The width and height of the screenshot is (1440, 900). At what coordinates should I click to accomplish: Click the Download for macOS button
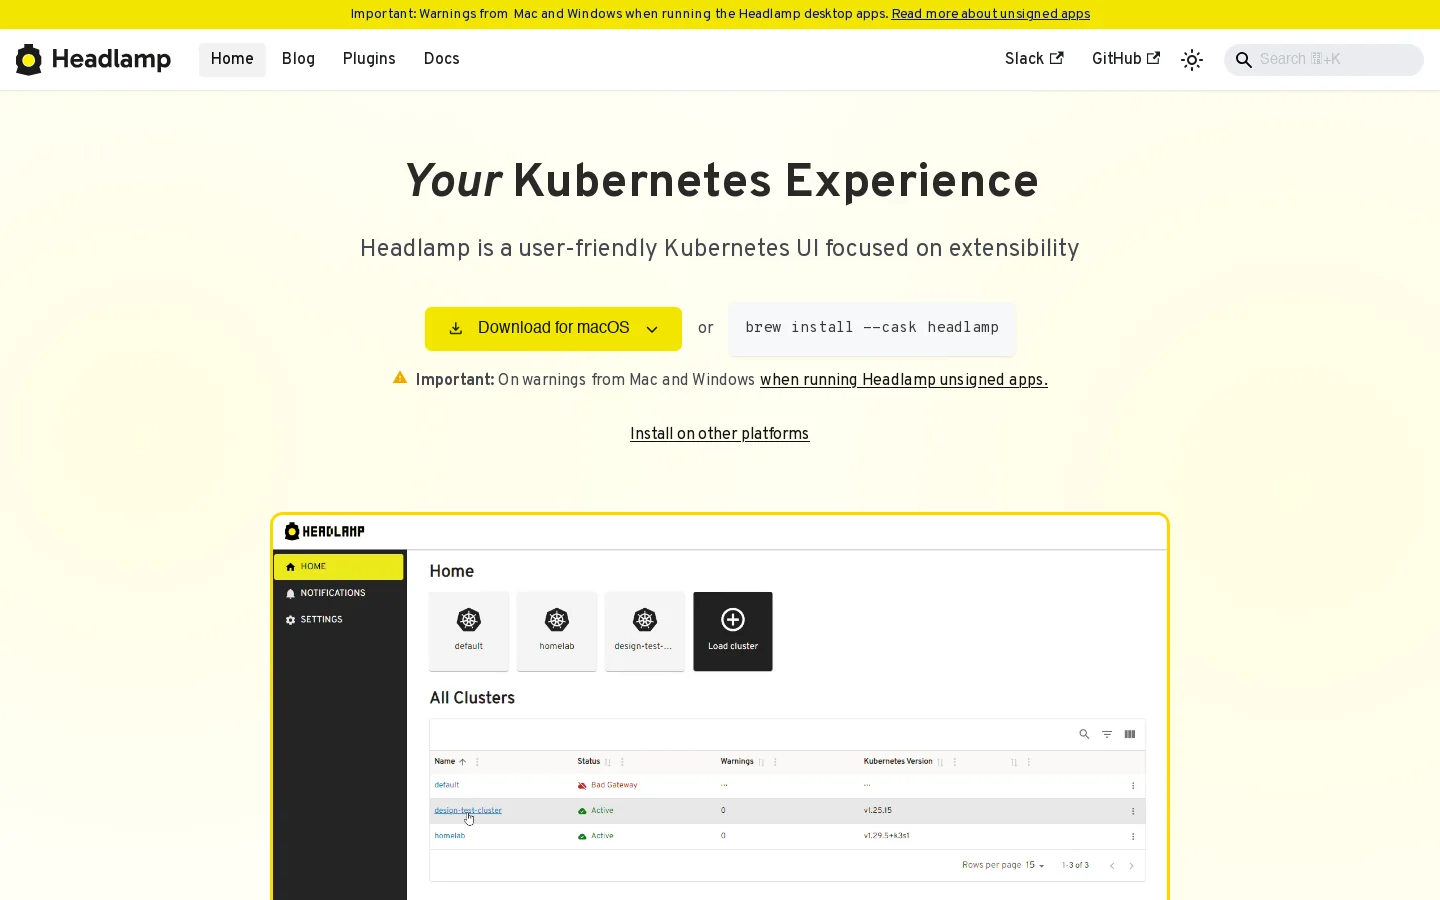point(553,329)
